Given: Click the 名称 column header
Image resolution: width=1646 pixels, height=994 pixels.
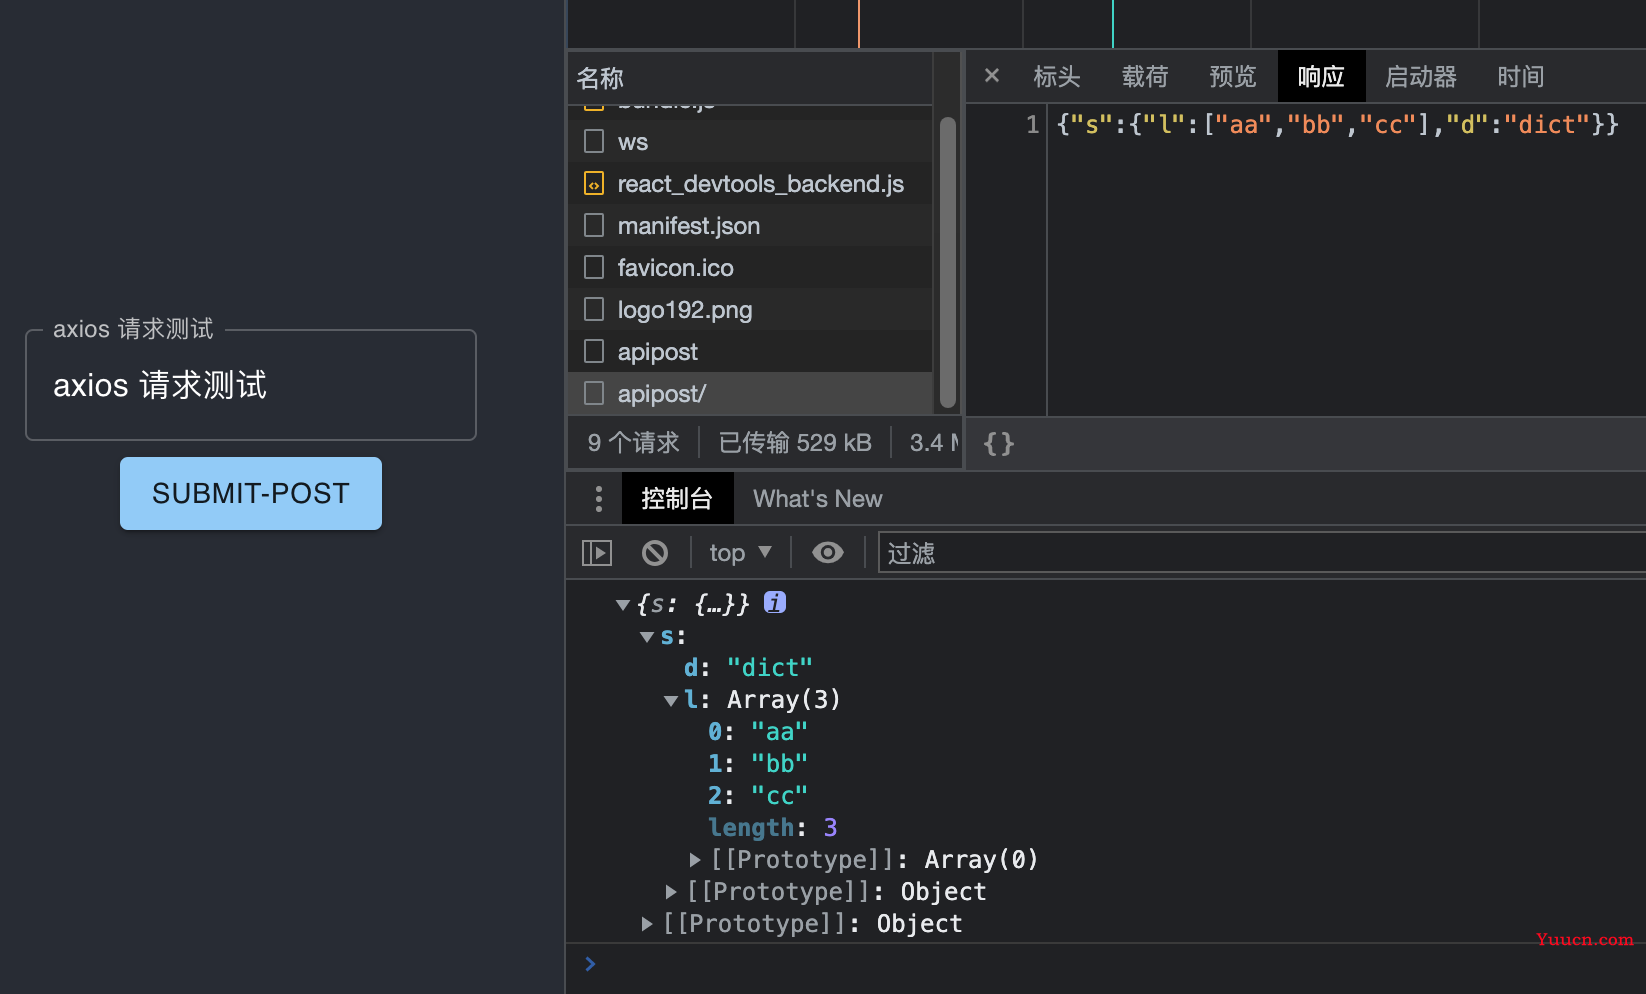Looking at the screenshot, I should (x=750, y=78).
